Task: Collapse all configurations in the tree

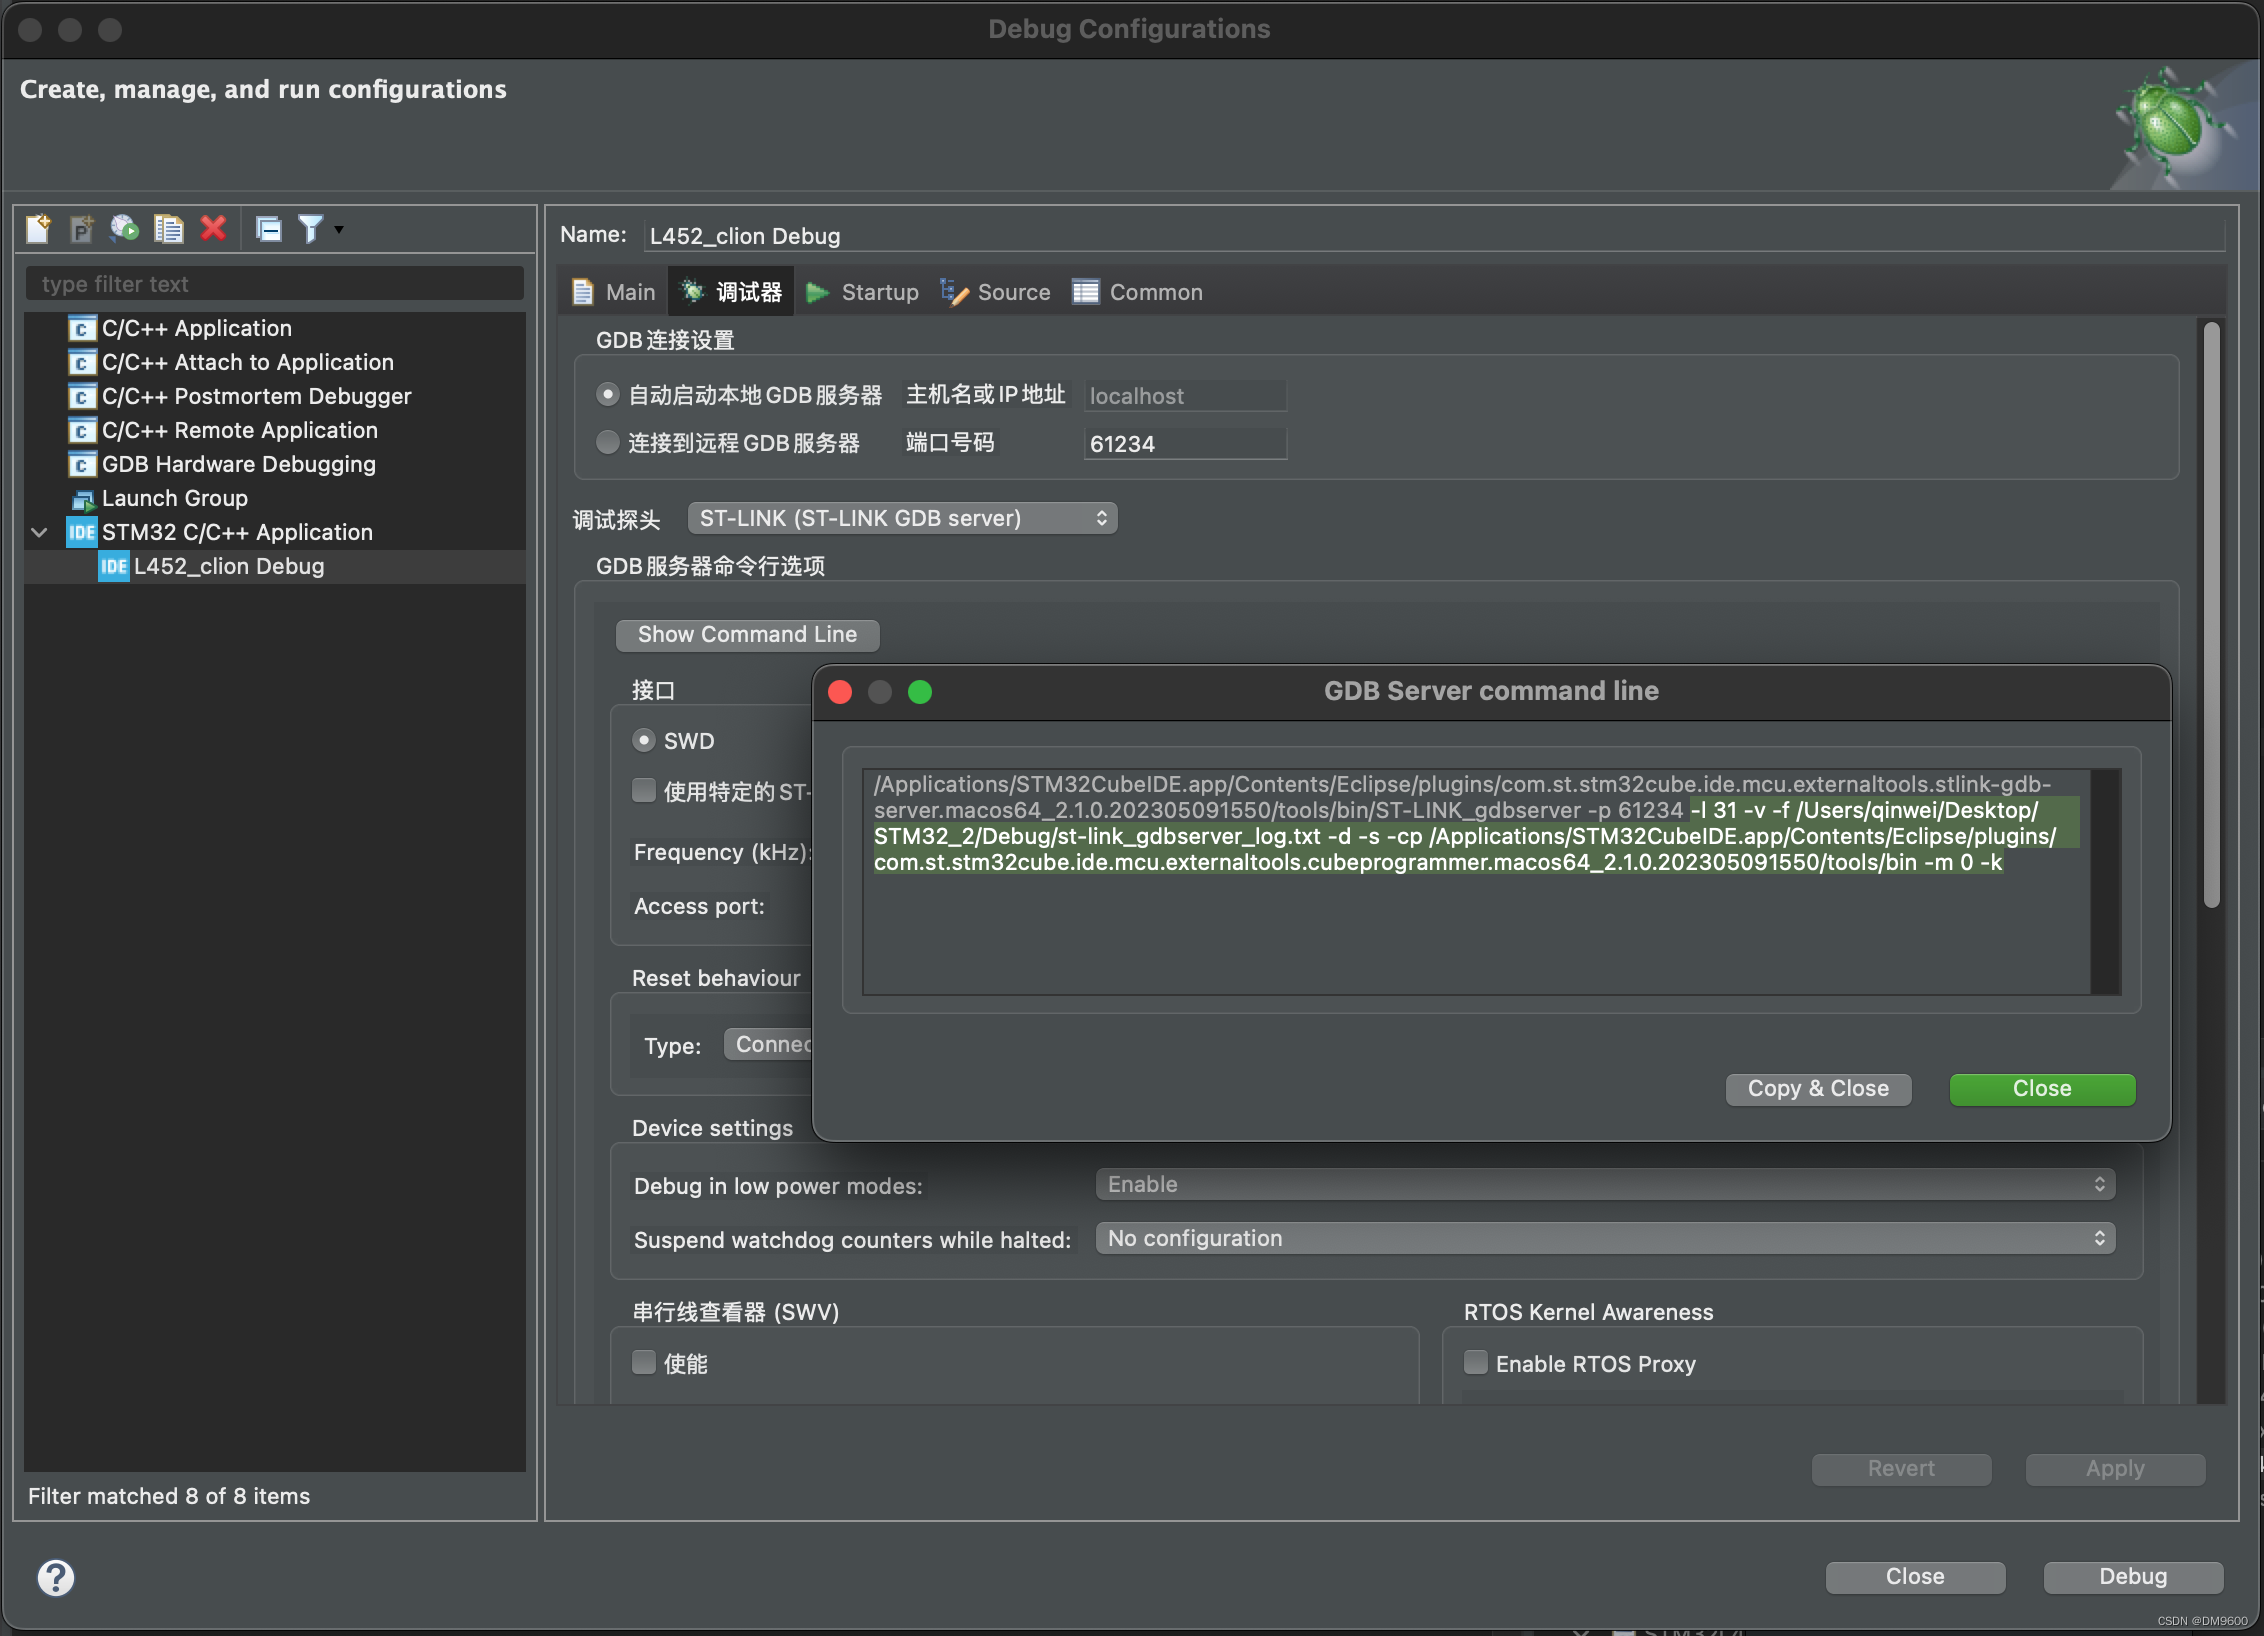Action: [268, 229]
